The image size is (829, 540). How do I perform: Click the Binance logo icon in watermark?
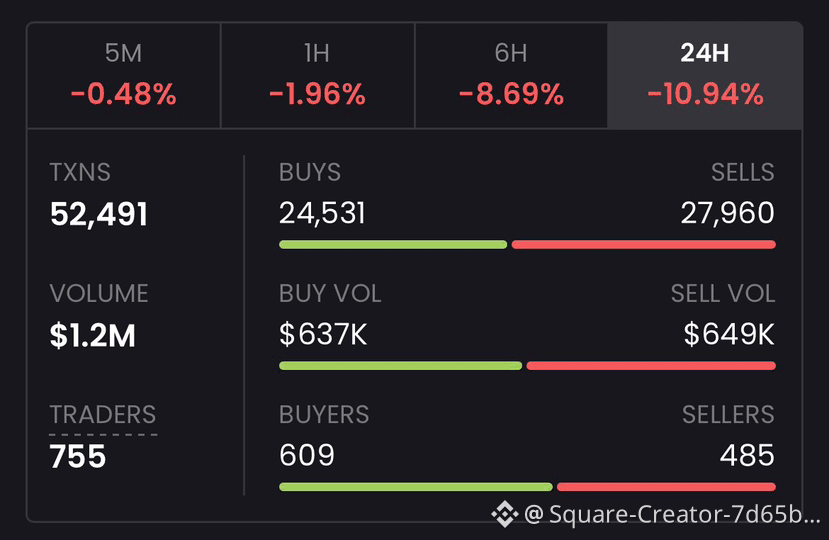click(504, 514)
